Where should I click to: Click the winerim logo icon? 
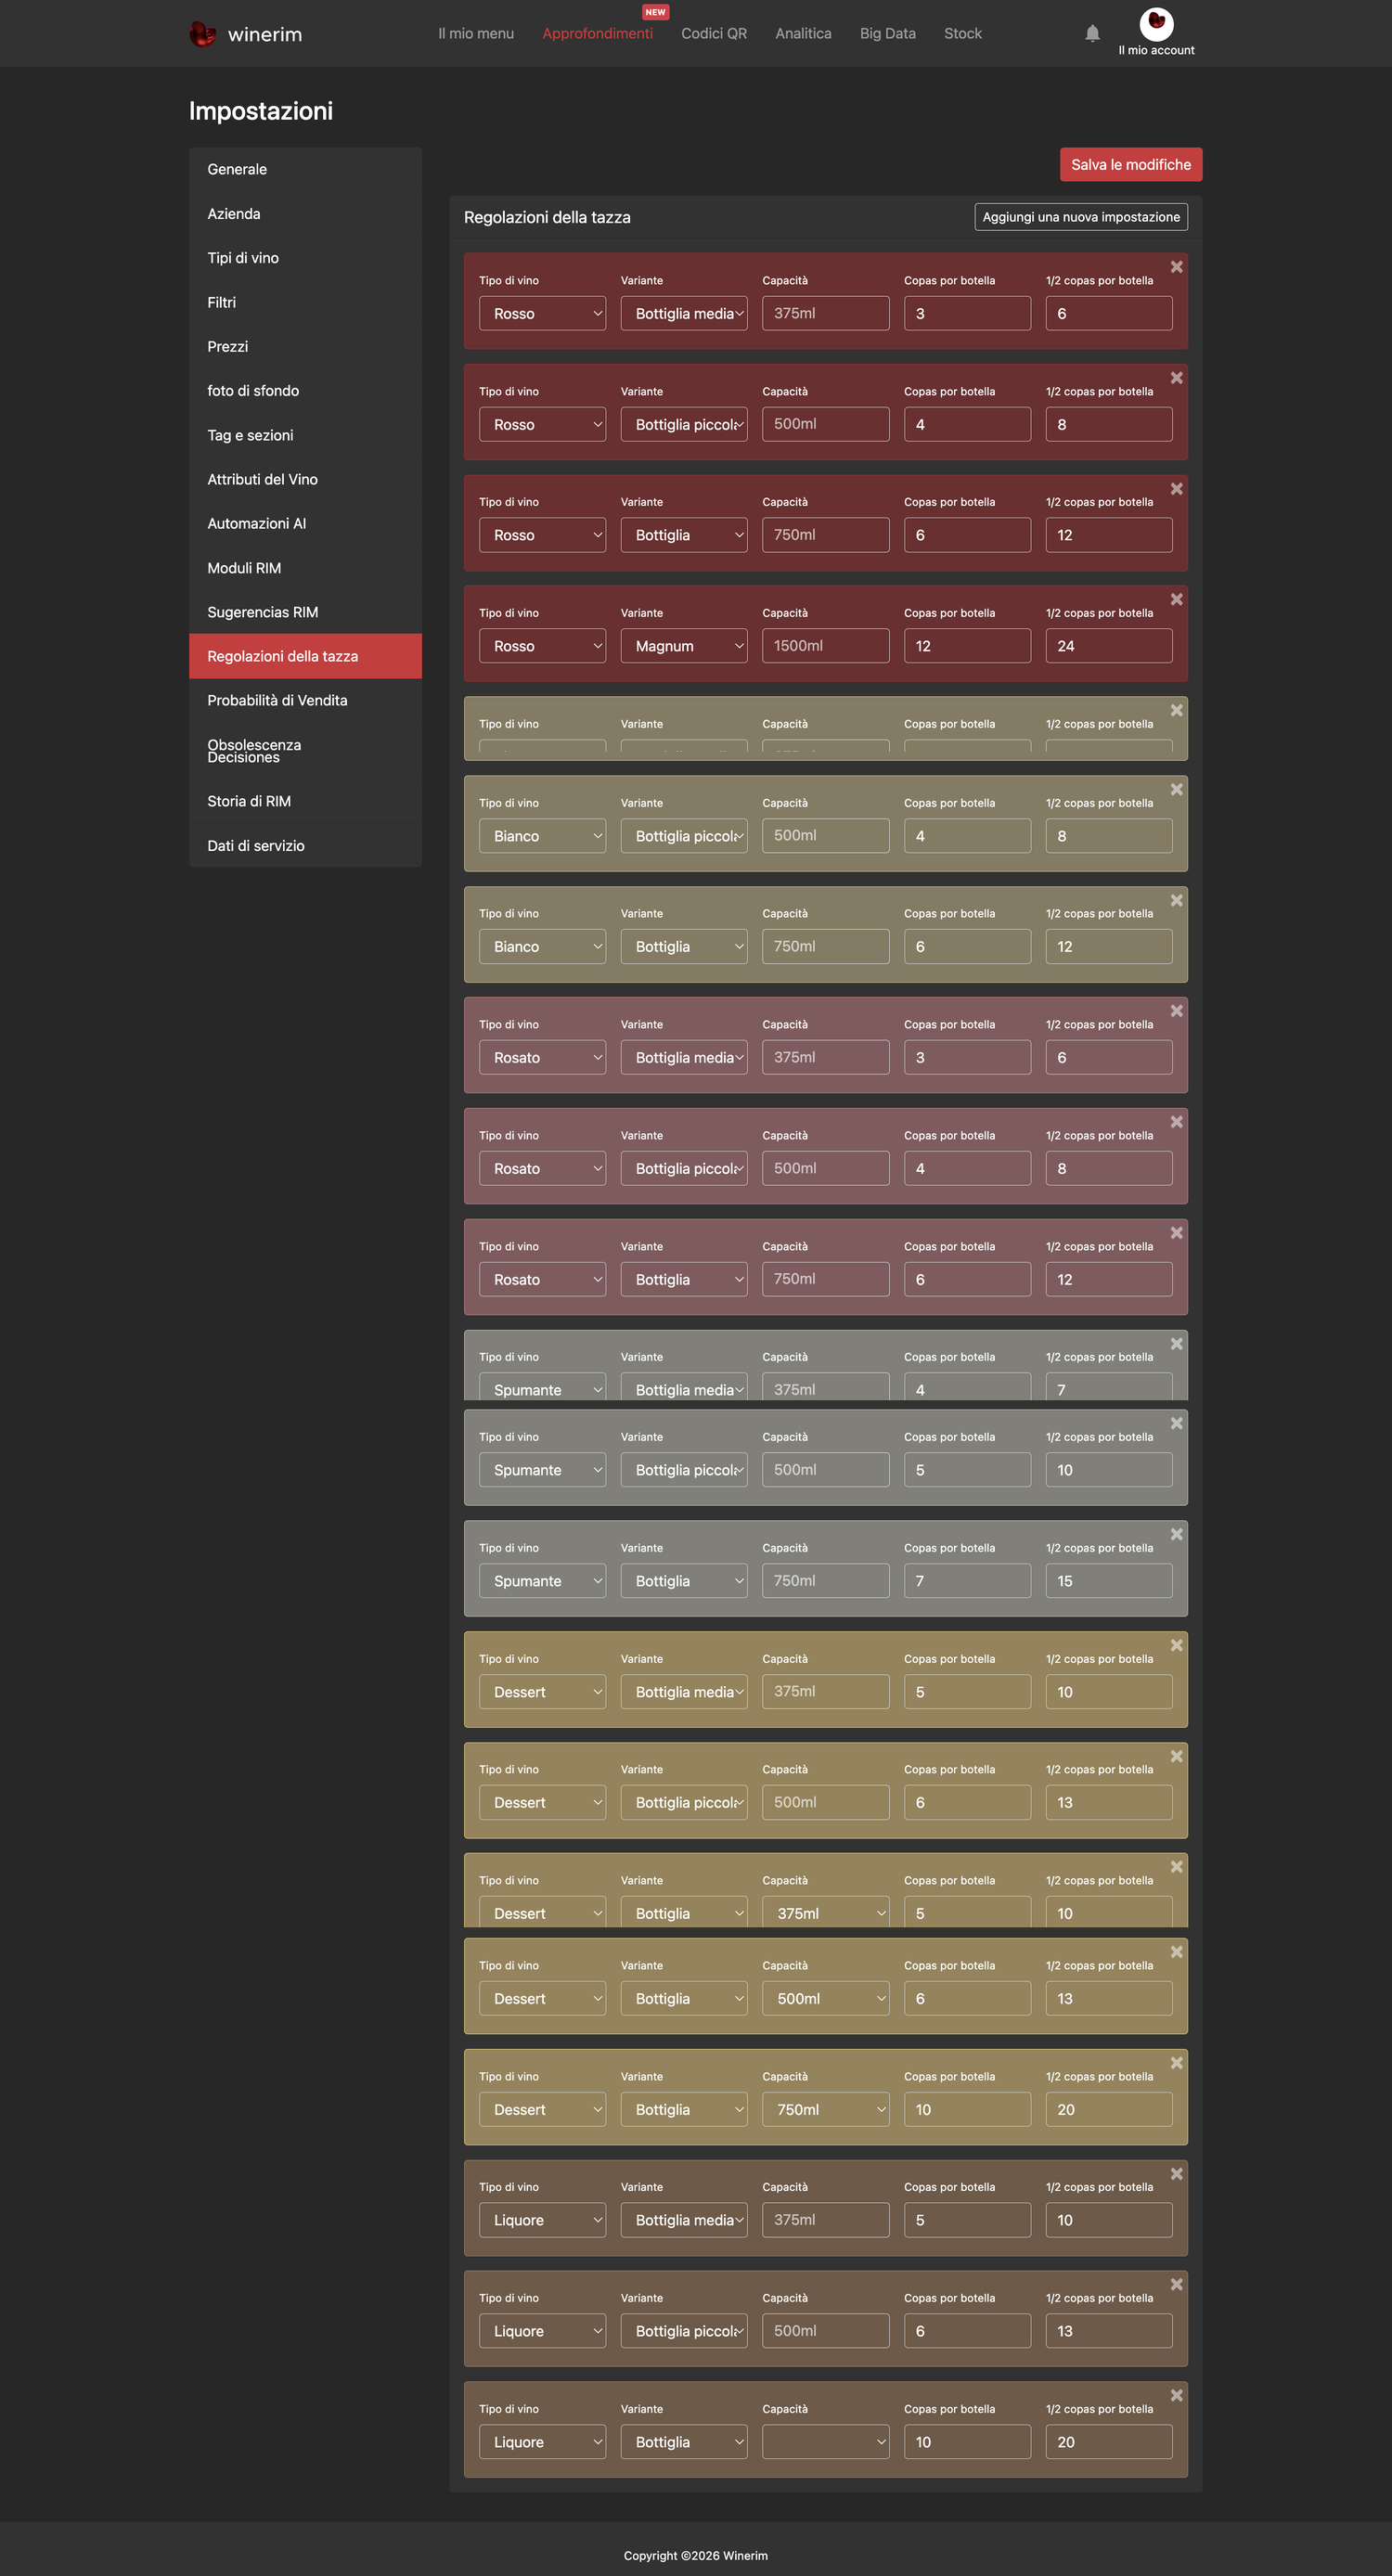coord(203,34)
